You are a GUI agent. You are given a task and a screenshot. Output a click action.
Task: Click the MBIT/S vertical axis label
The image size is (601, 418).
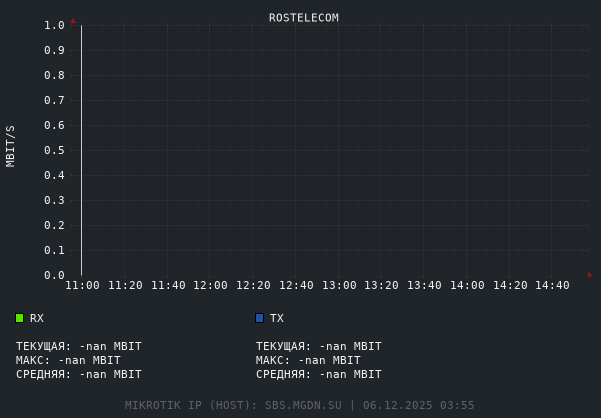11,145
